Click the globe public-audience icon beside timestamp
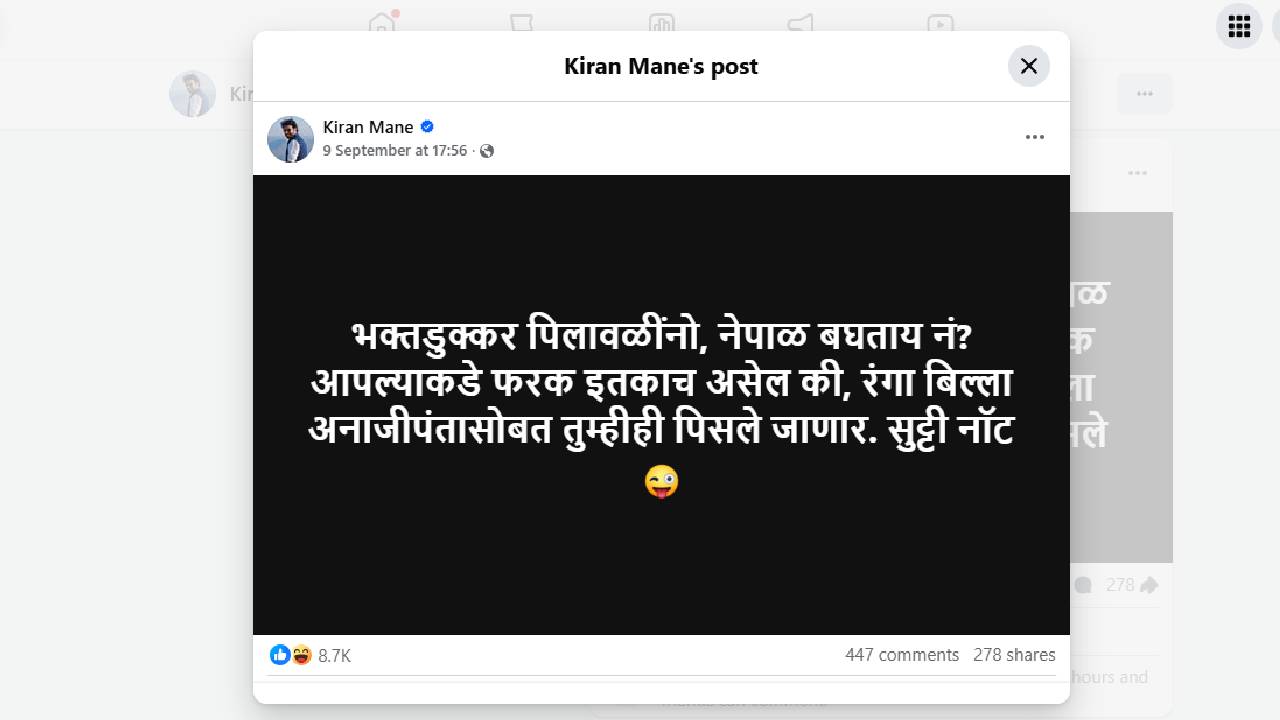The image size is (1280, 720). click(487, 151)
